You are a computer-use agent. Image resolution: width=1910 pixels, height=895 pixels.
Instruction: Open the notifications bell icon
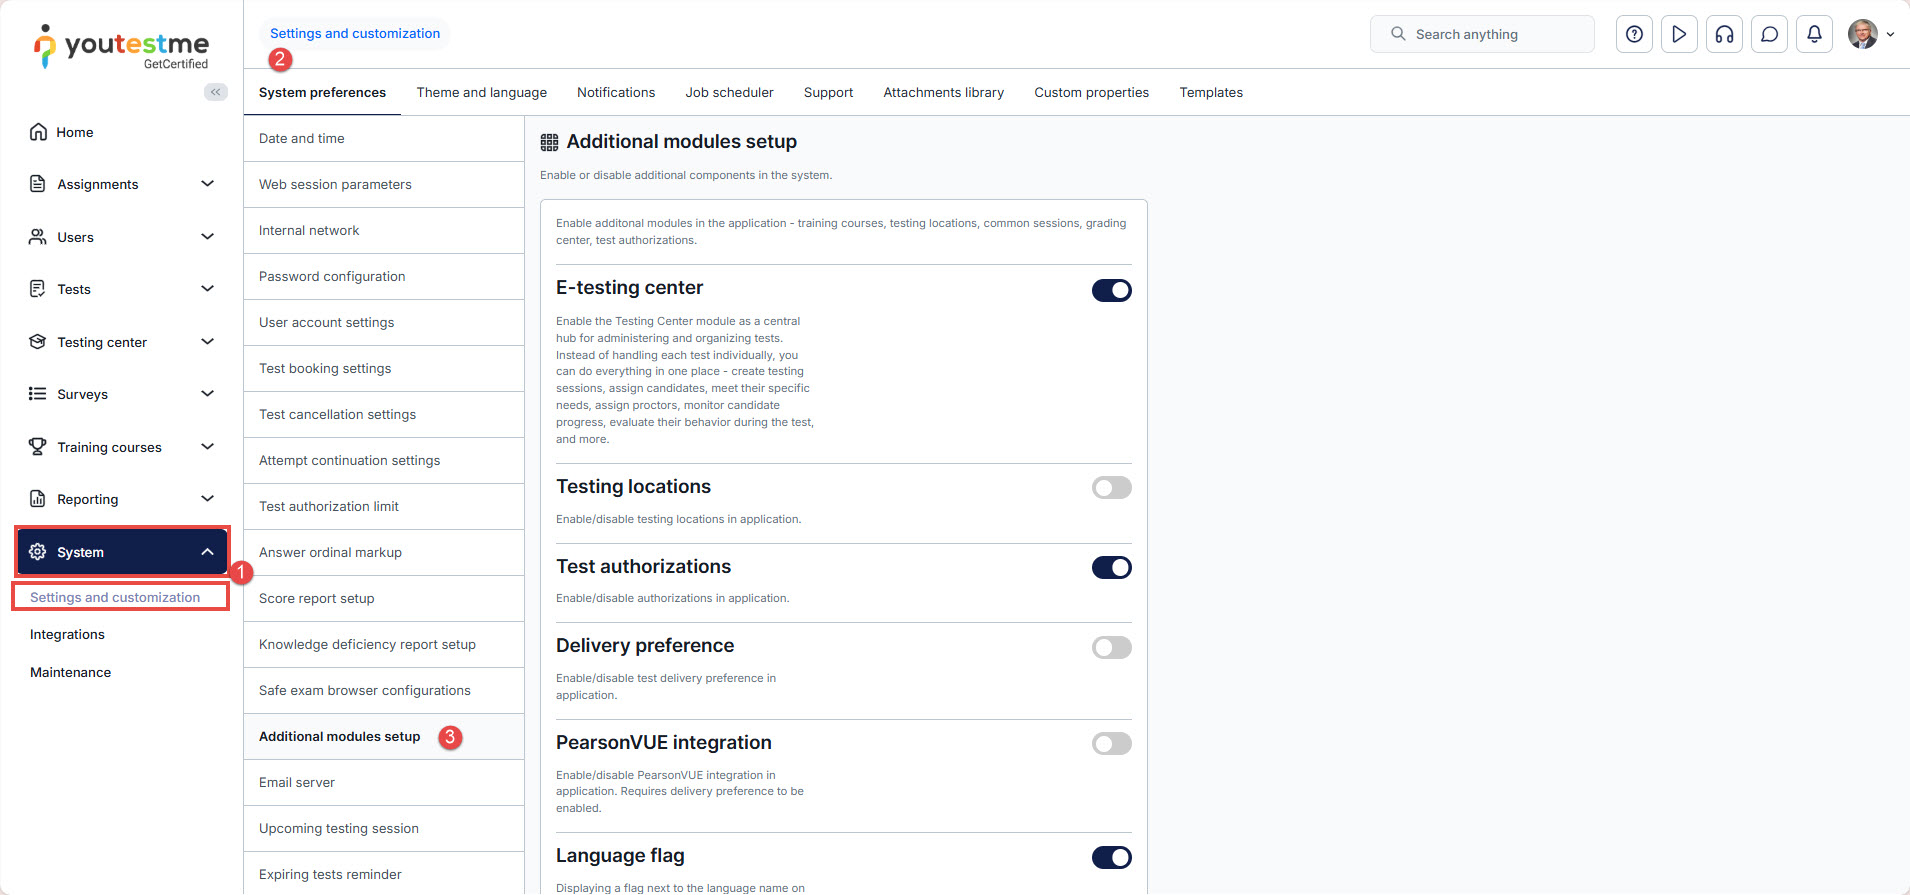point(1814,34)
